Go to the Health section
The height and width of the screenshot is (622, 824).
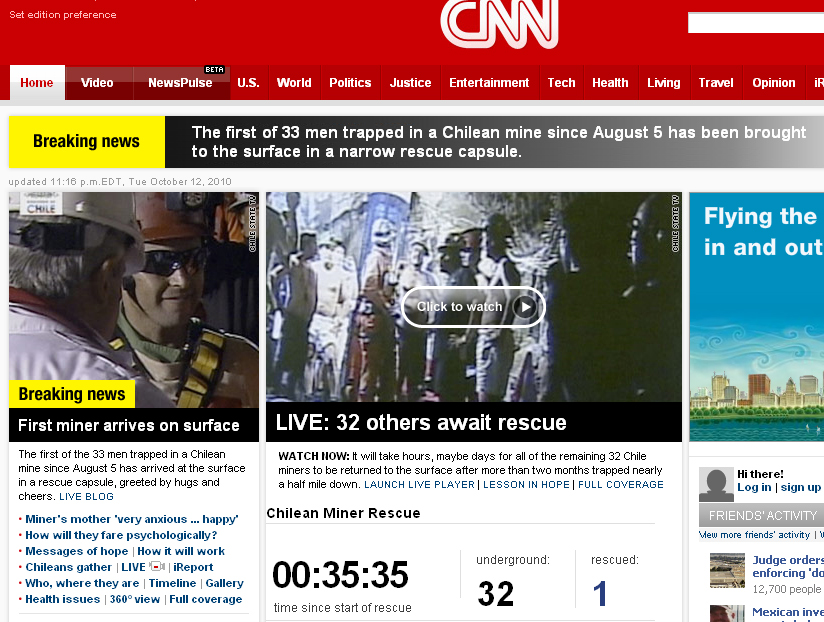pyautogui.click(x=611, y=82)
